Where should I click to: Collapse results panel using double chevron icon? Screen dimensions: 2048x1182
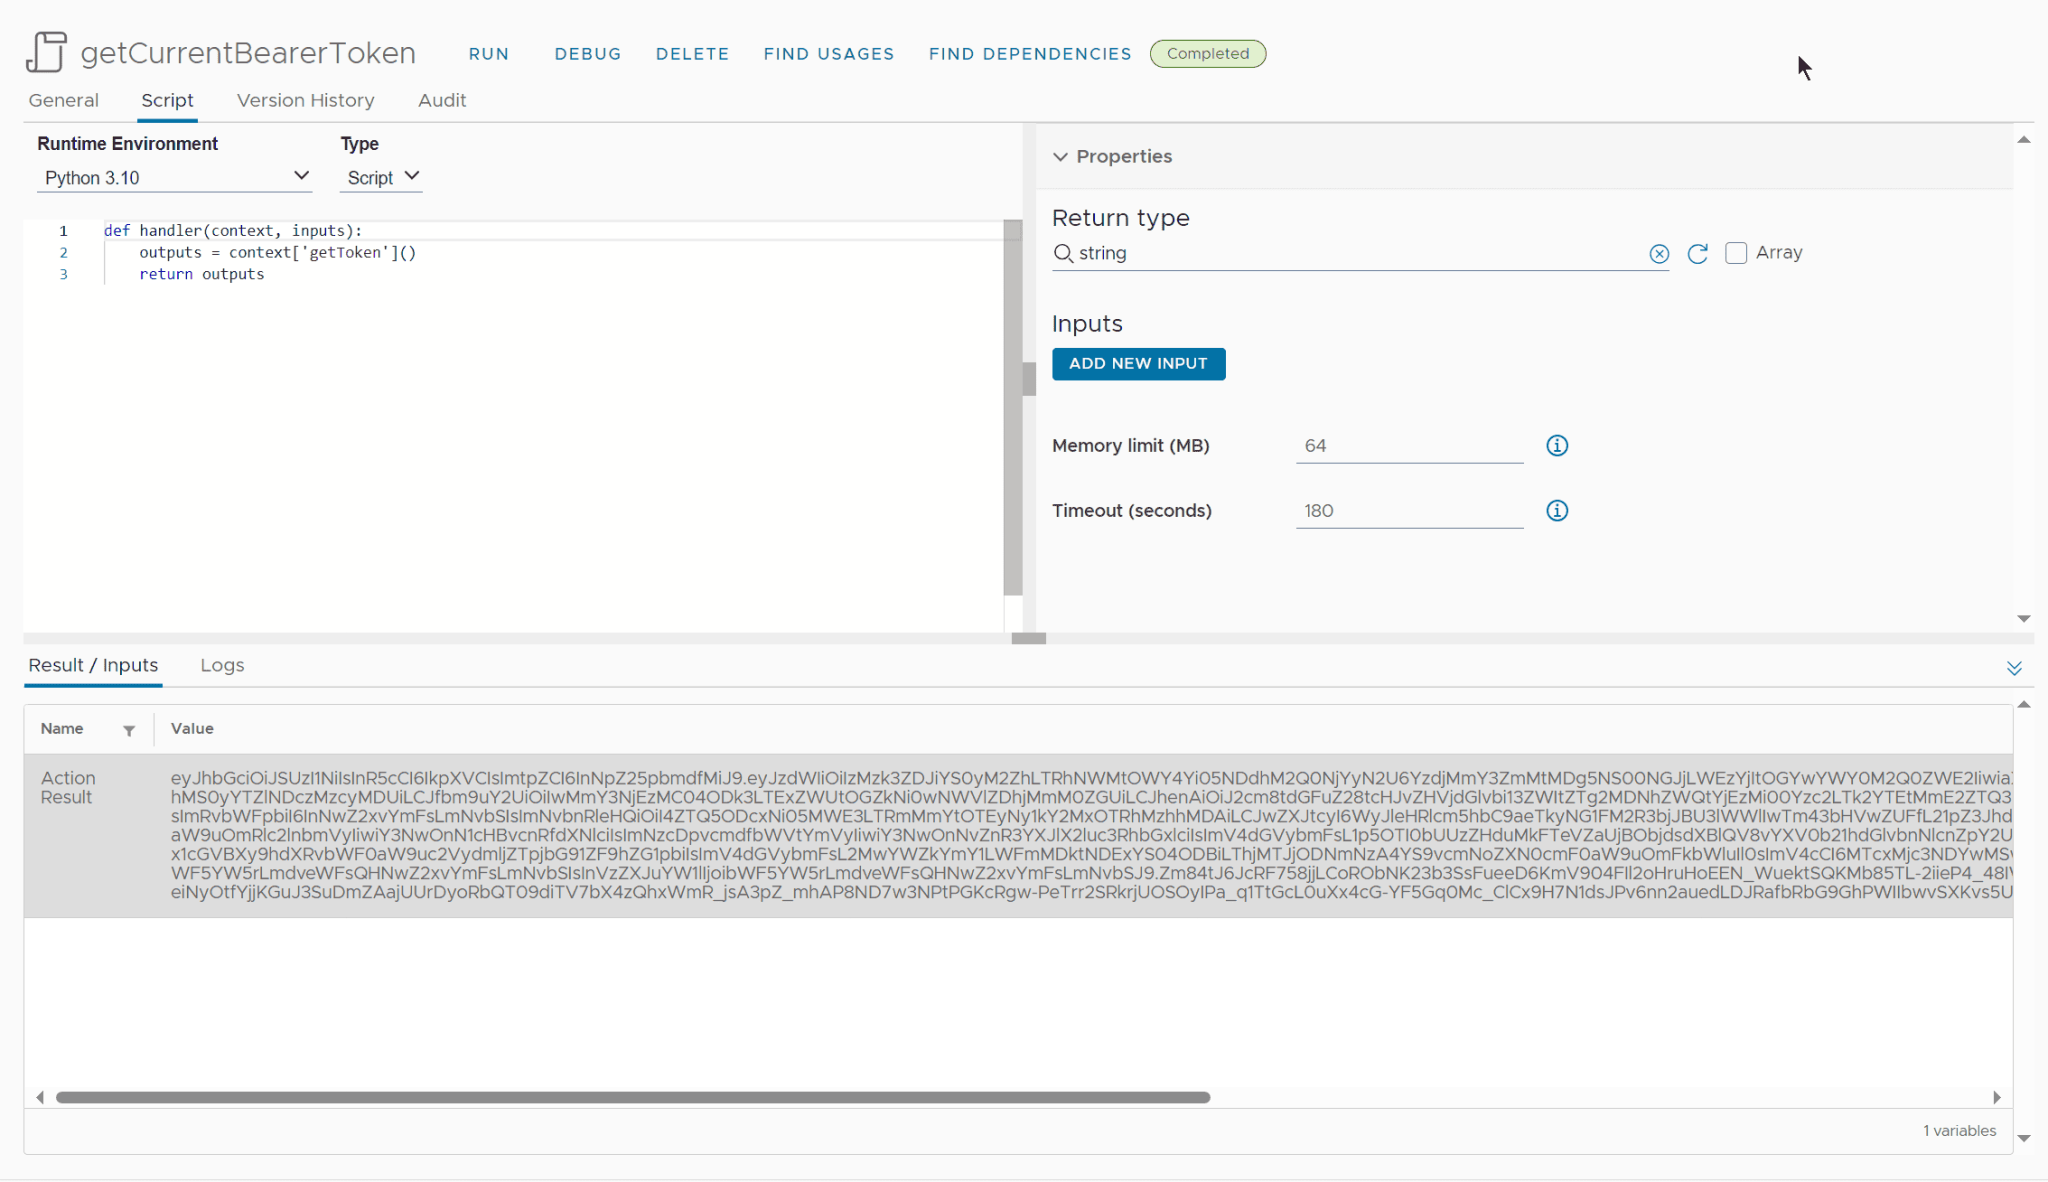[x=2014, y=668]
